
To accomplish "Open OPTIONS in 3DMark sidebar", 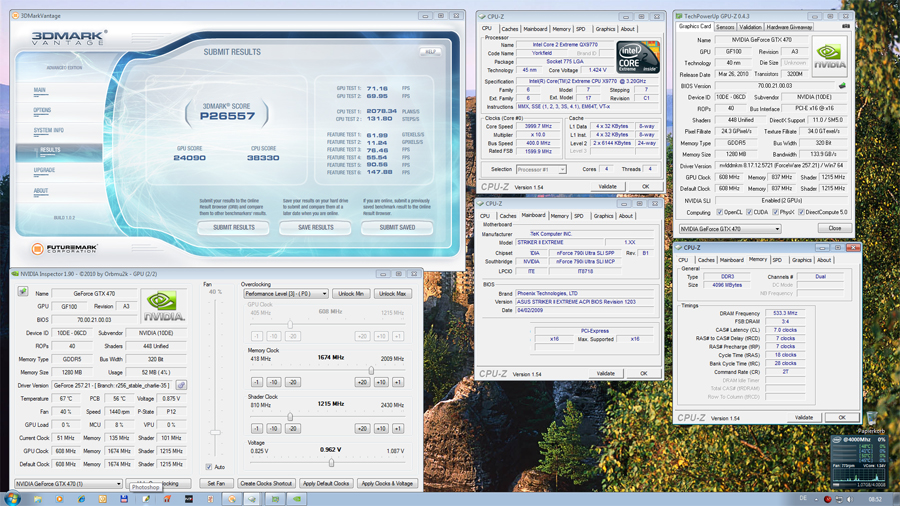I will [x=42, y=110].
